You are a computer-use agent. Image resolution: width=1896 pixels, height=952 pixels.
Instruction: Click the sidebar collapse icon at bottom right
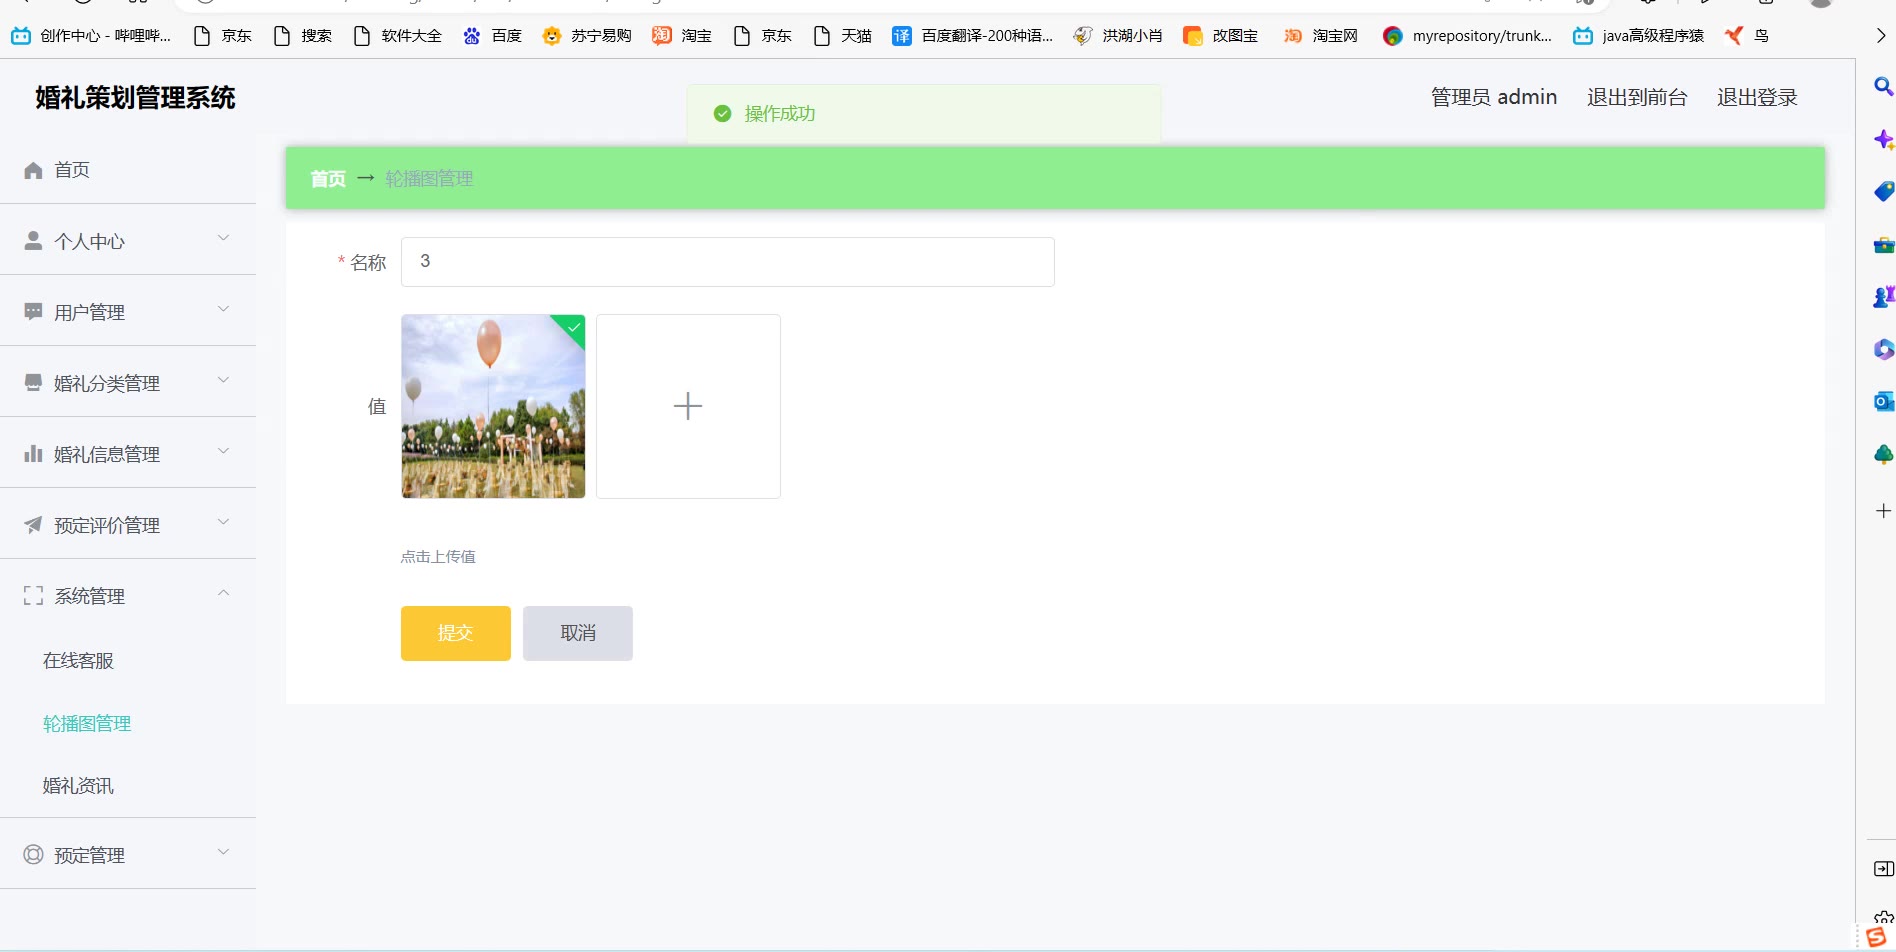[x=1883, y=868]
